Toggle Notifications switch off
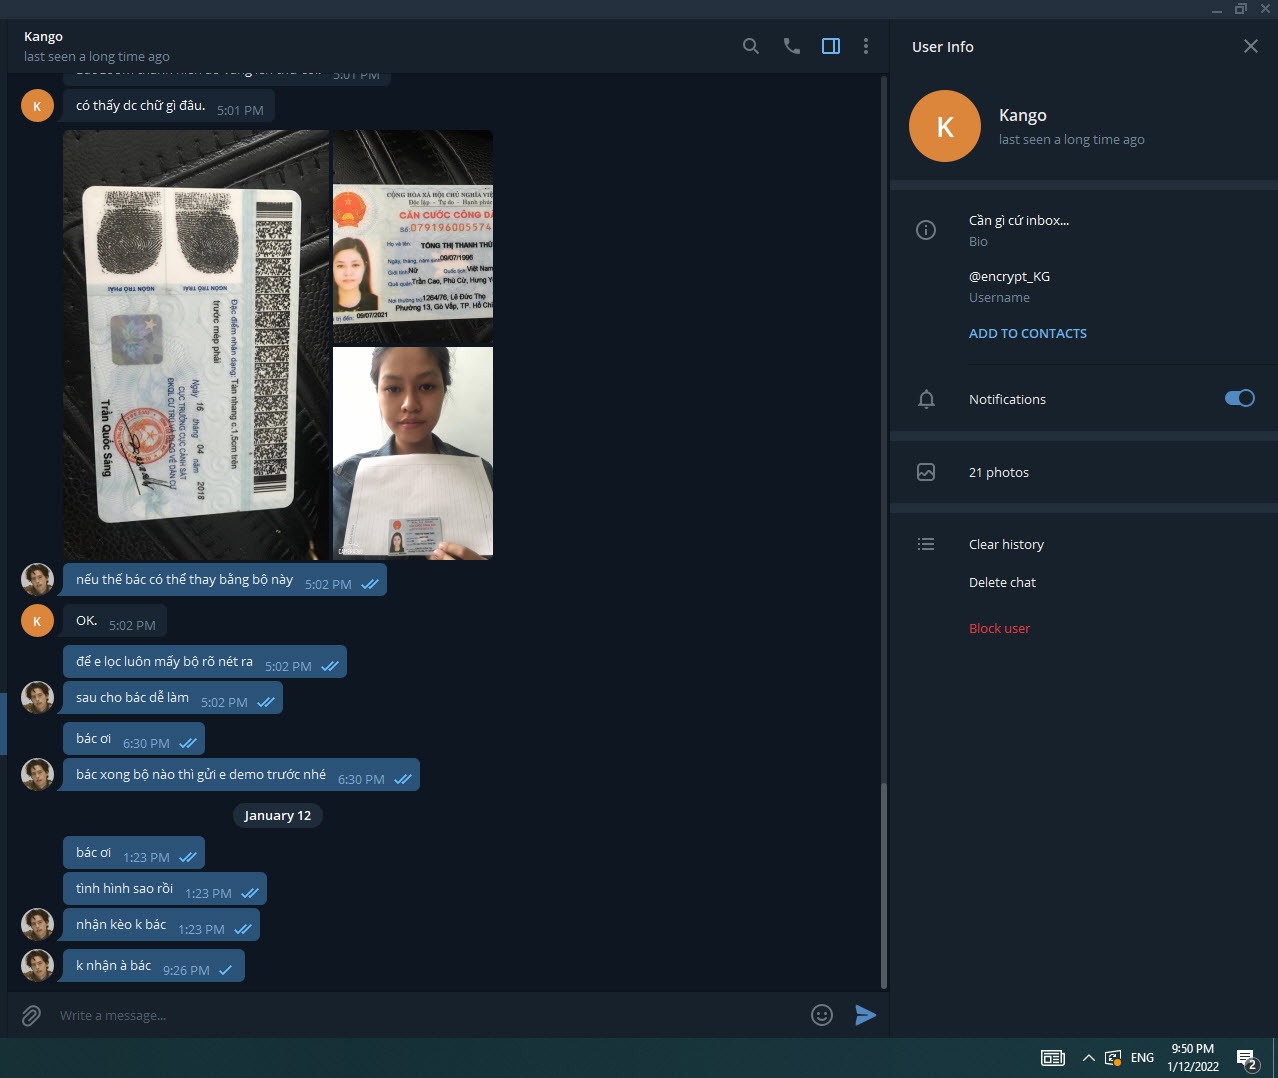This screenshot has height=1078, width=1278. [x=1239, y=398]
